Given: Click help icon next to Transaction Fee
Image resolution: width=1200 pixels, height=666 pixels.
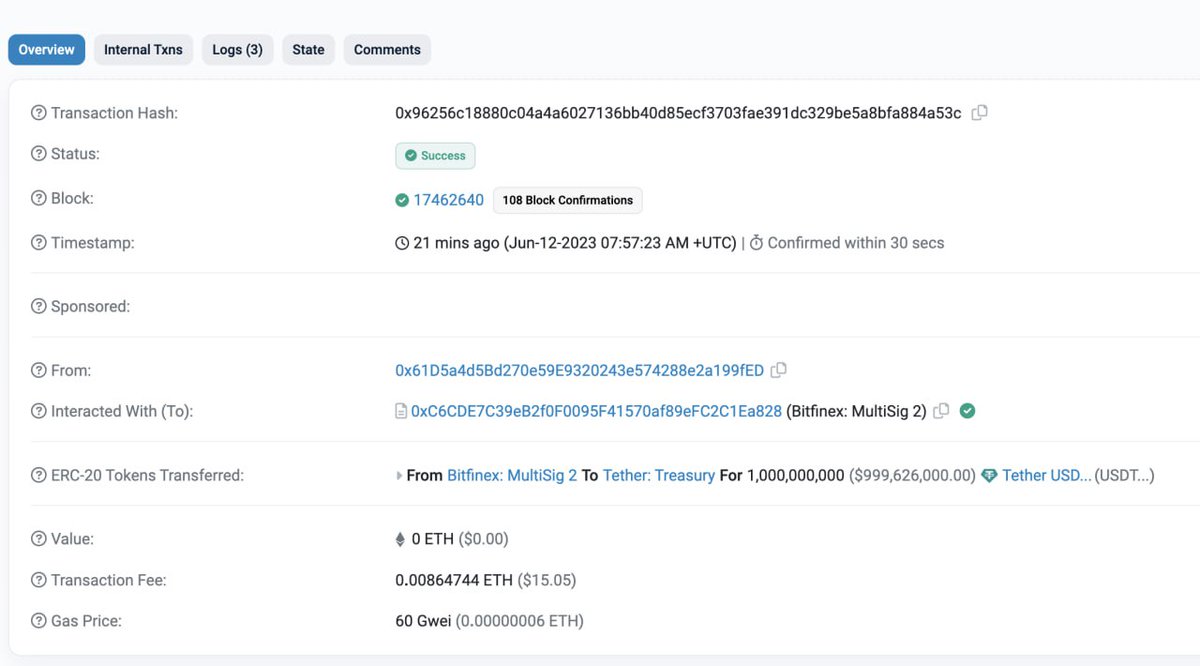Looking at the screenshot, I should [x=39, y=580].
